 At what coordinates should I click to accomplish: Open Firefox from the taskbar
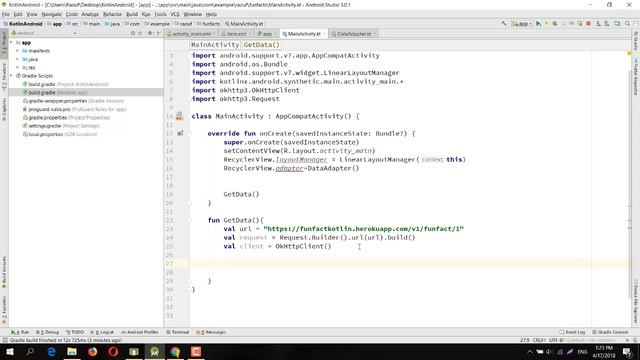93,351
